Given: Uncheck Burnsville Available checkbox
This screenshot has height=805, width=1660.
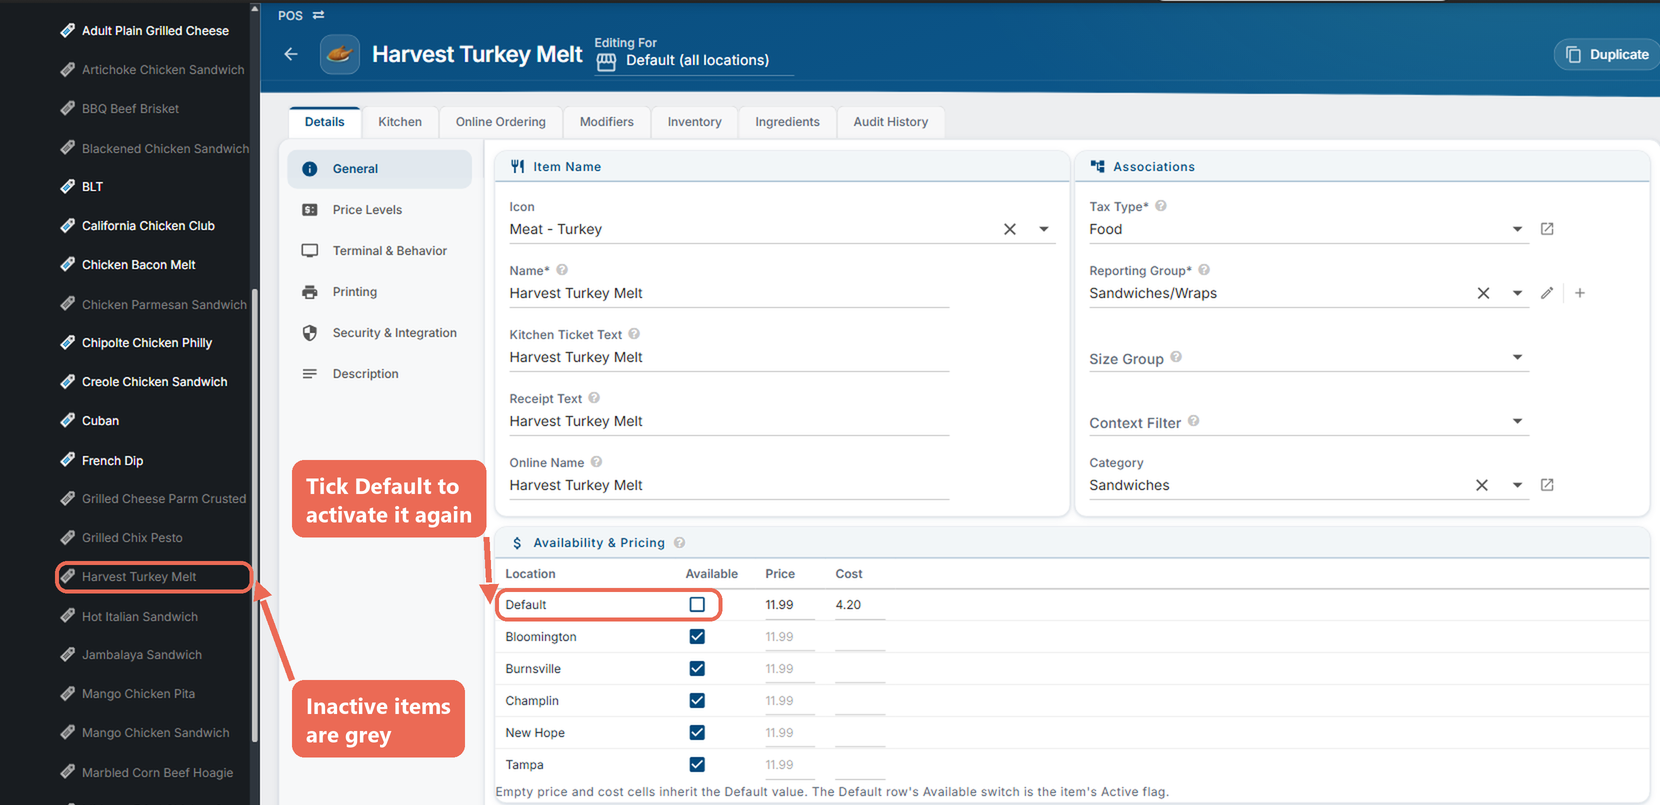Looking at the screenshot, I should tap(697, 669).
